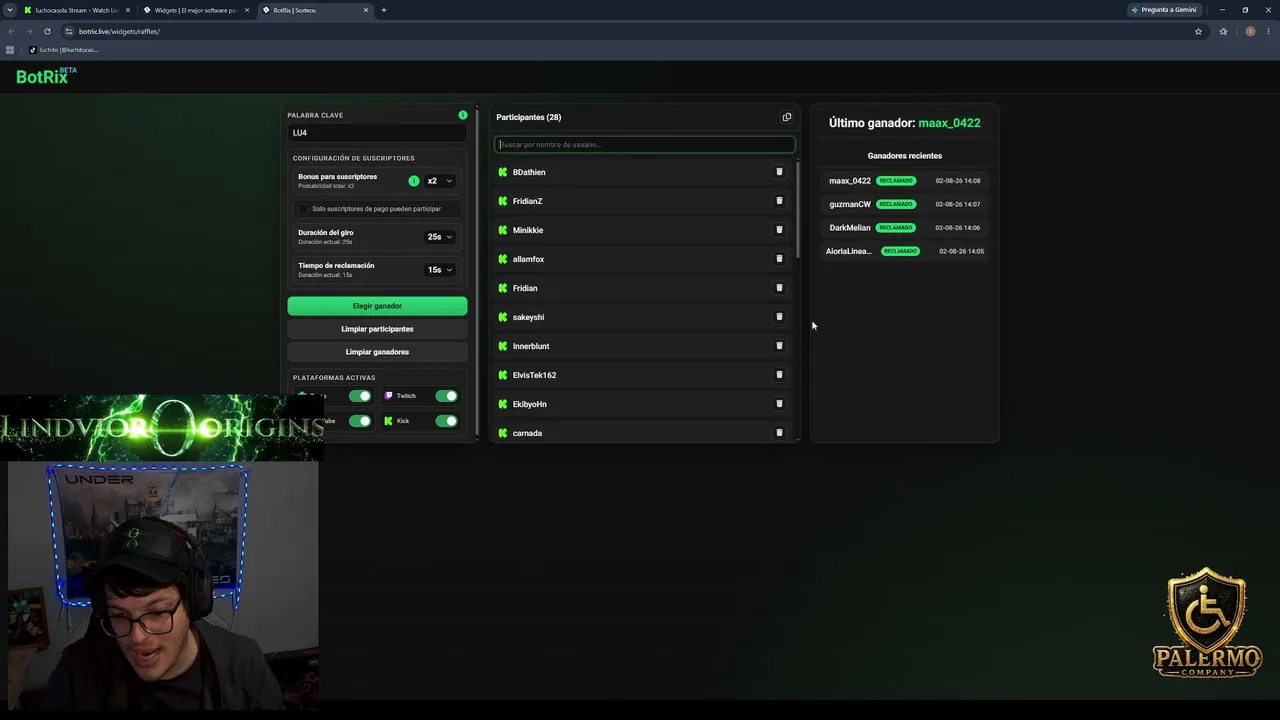Open Tiempo de reclamación 15s dropdown
This screenshot has width=1280, height=720.
tap(440, 270)
